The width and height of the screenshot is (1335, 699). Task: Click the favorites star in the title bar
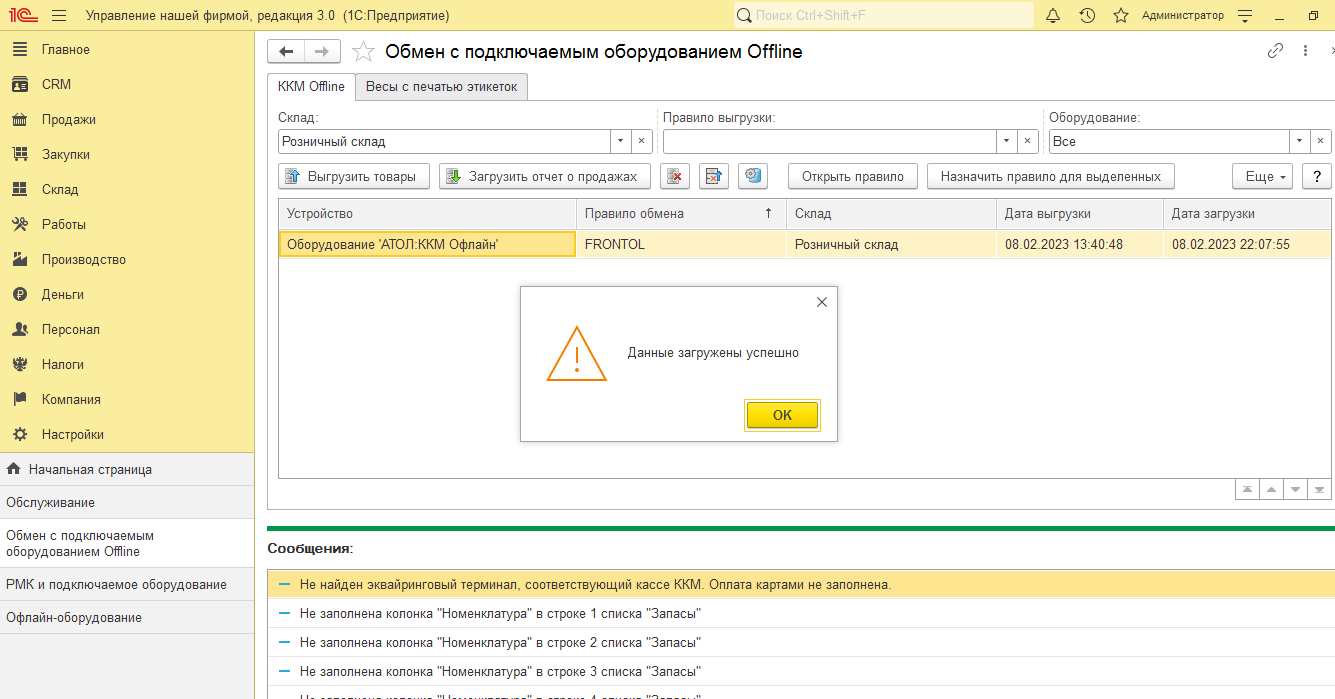[1121, 16]
